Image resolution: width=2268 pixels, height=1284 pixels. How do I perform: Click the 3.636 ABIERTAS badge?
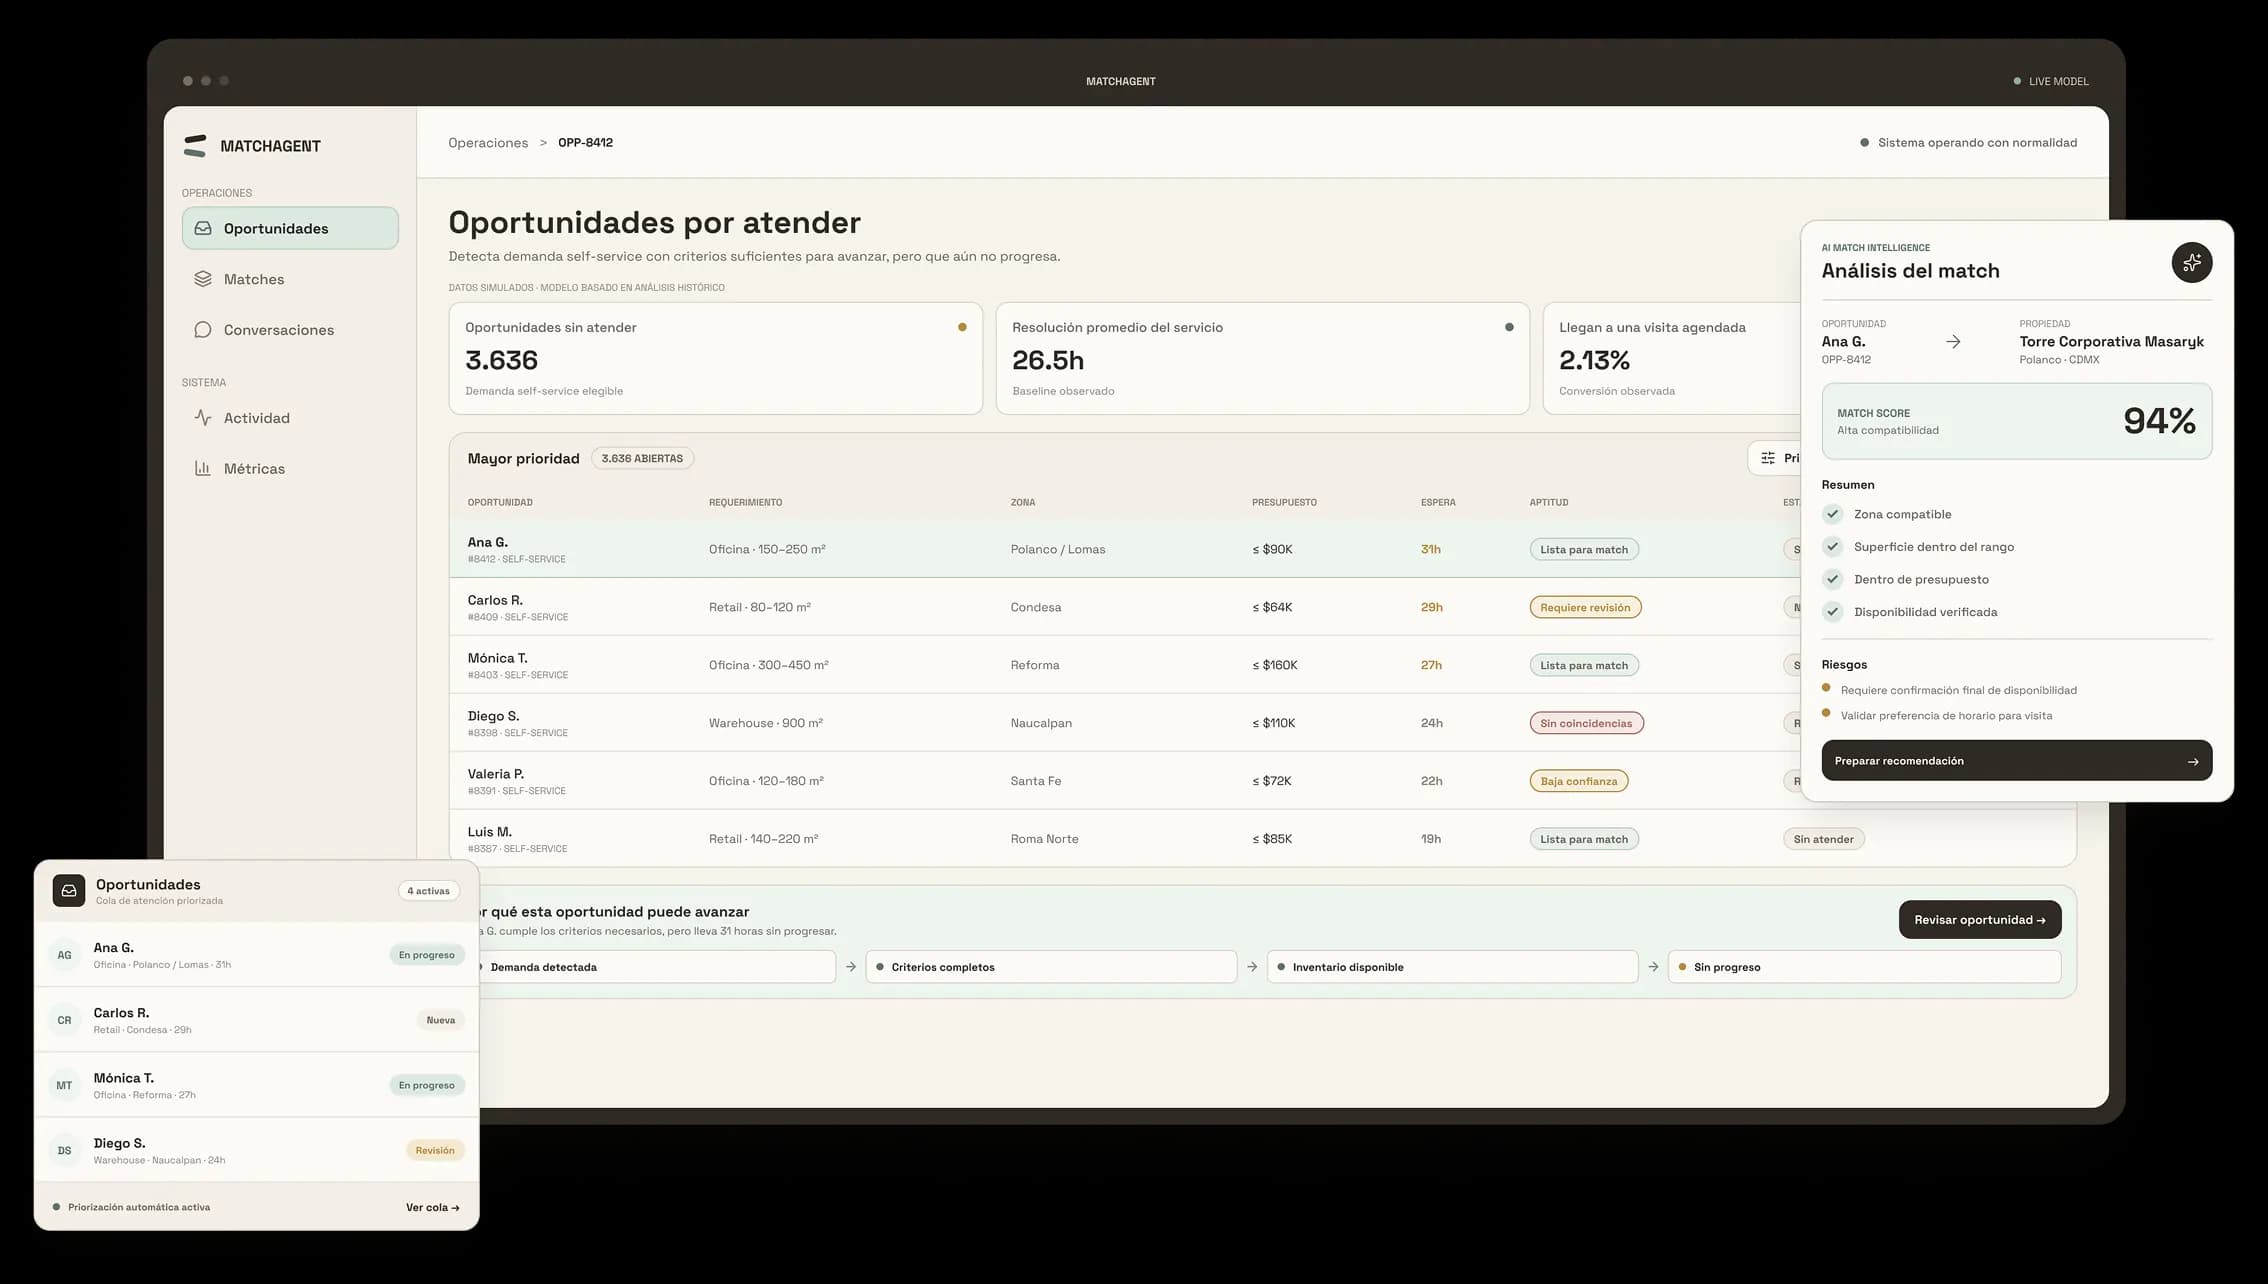642,458
